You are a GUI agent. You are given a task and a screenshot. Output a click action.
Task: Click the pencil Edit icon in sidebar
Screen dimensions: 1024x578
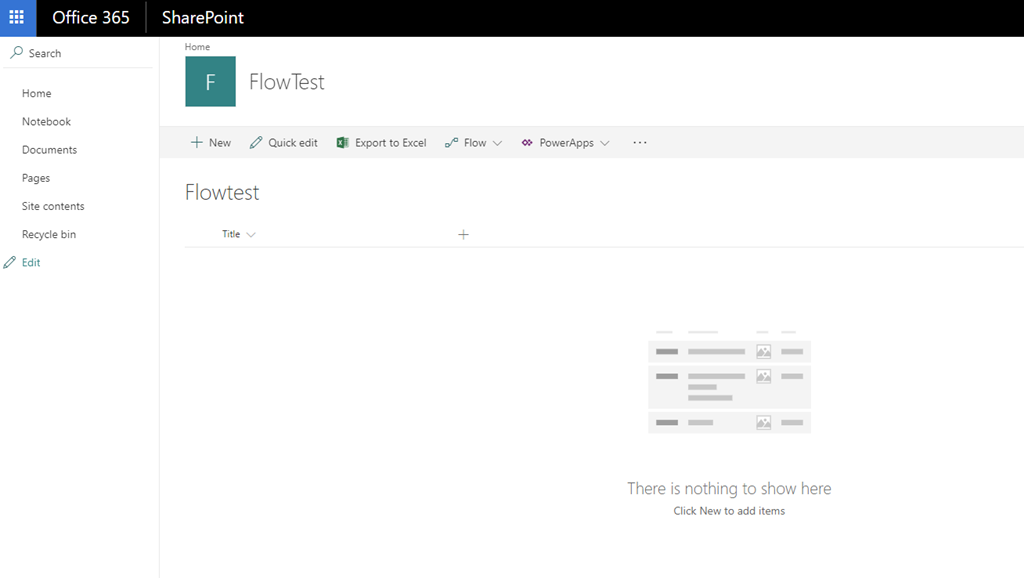point(10,263)
